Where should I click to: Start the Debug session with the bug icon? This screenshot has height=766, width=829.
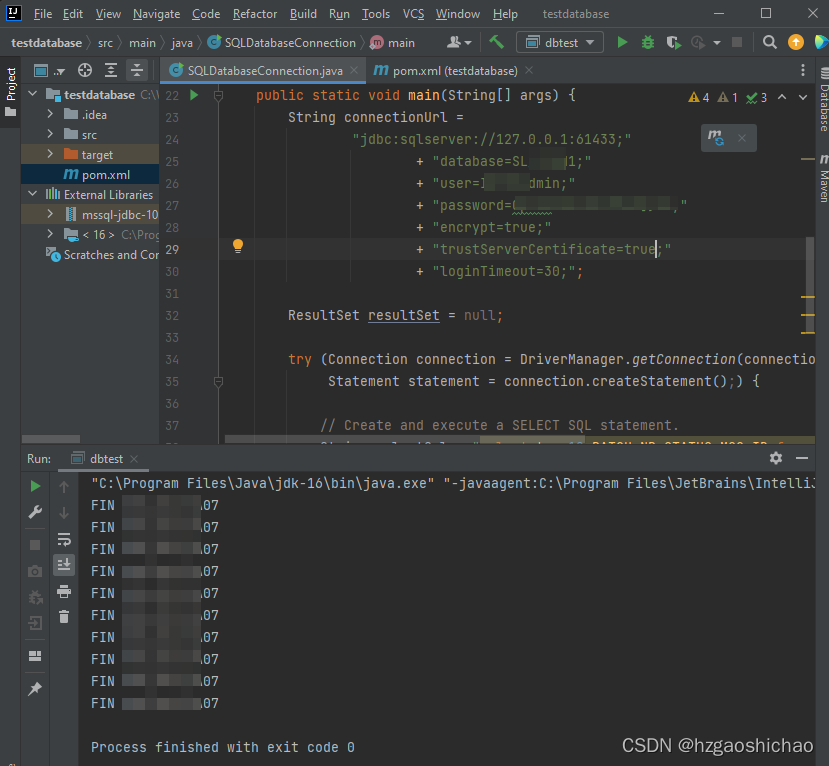pos(648,43)
